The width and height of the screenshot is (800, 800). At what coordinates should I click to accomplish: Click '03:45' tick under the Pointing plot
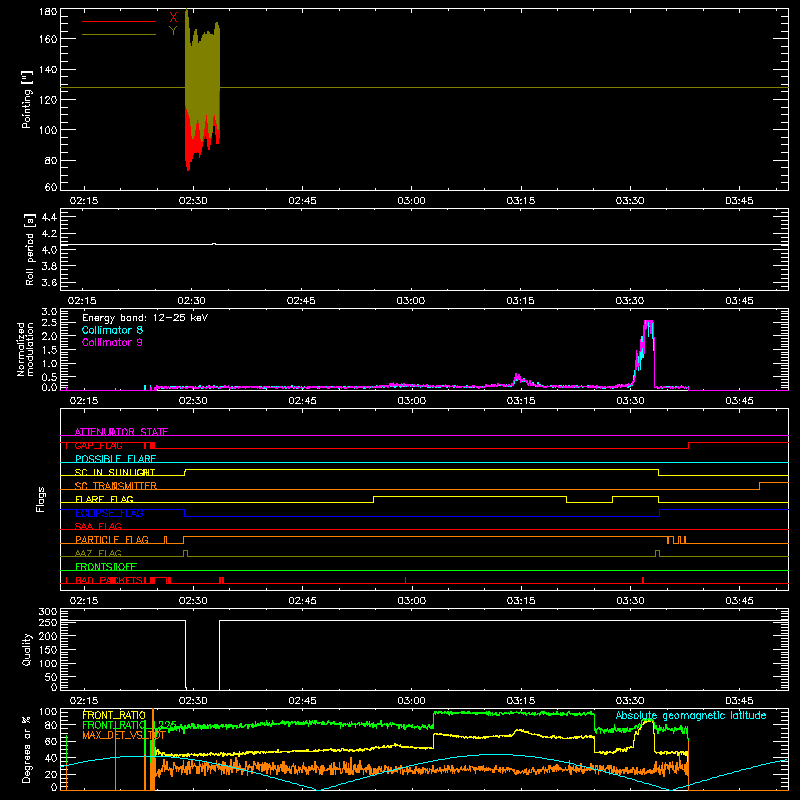click(739, 201)
